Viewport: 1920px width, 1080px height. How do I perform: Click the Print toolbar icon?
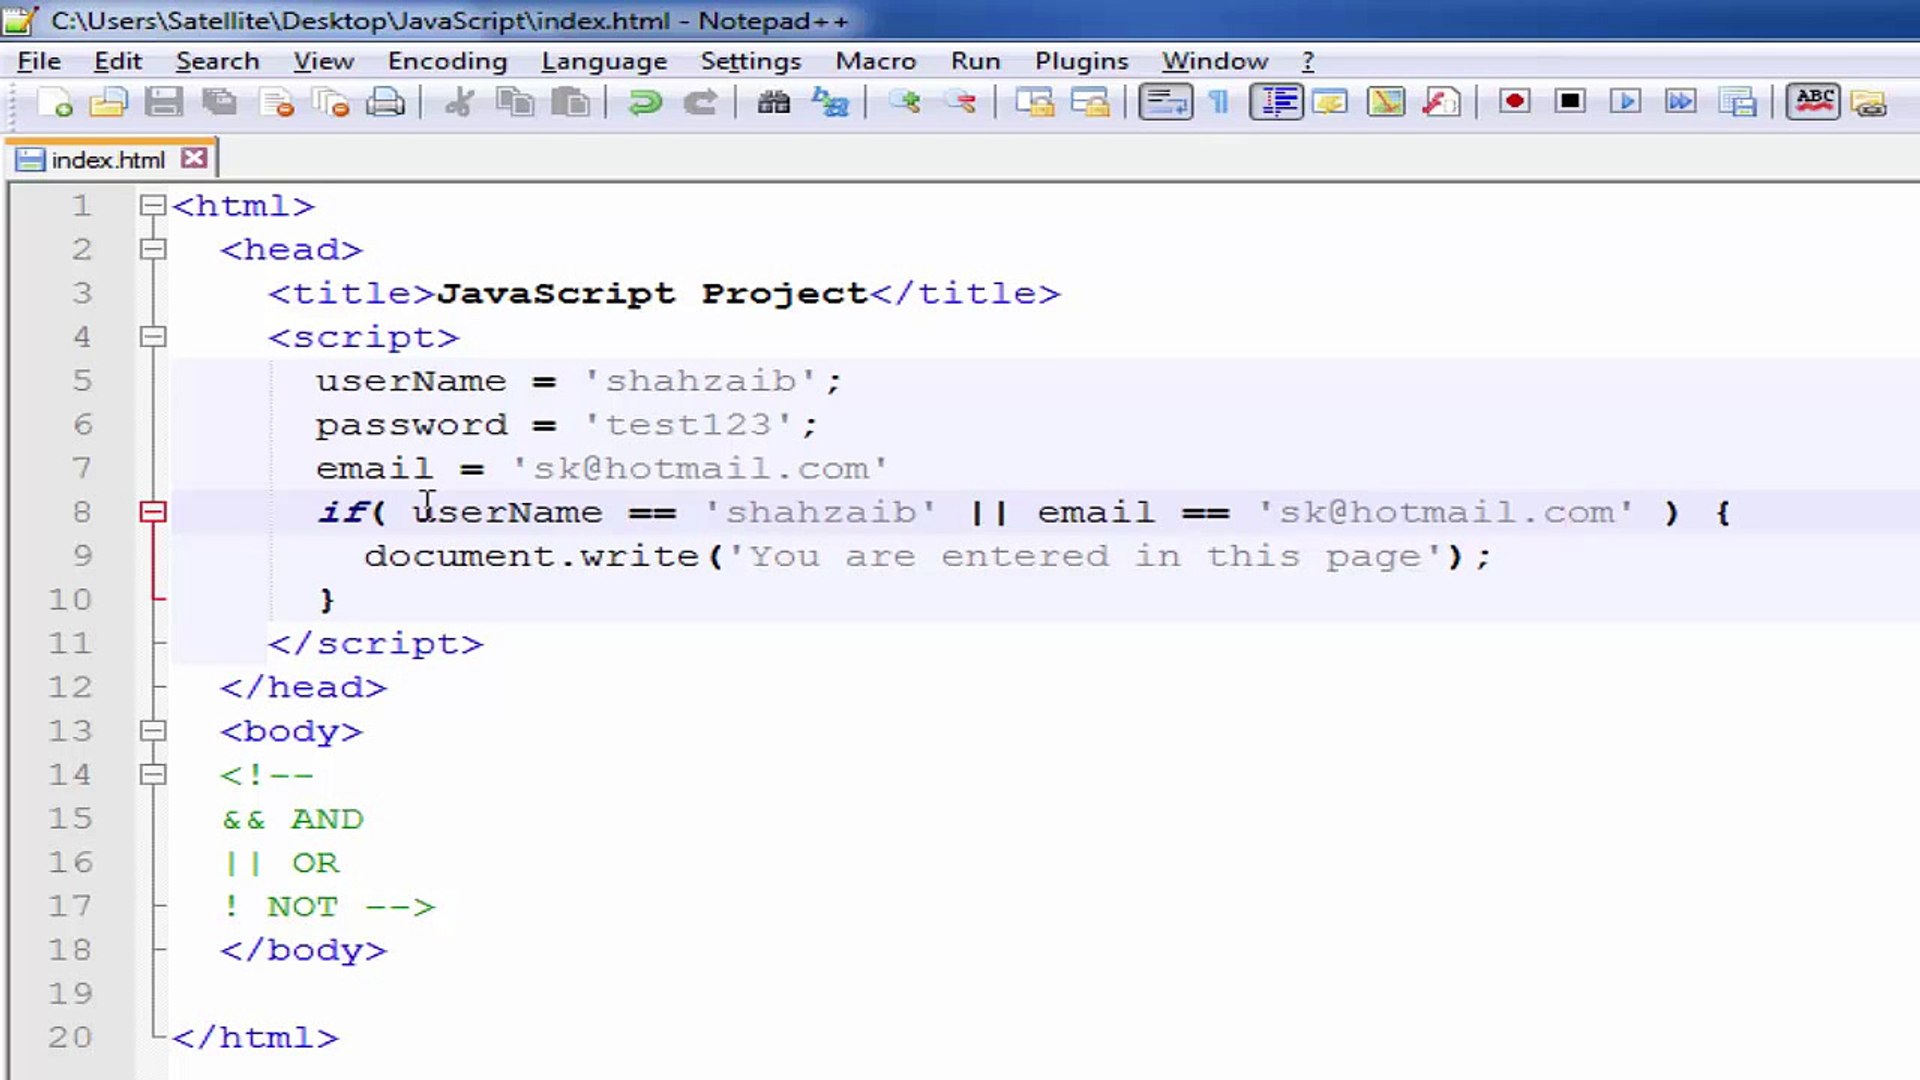[x=386, y=102]
